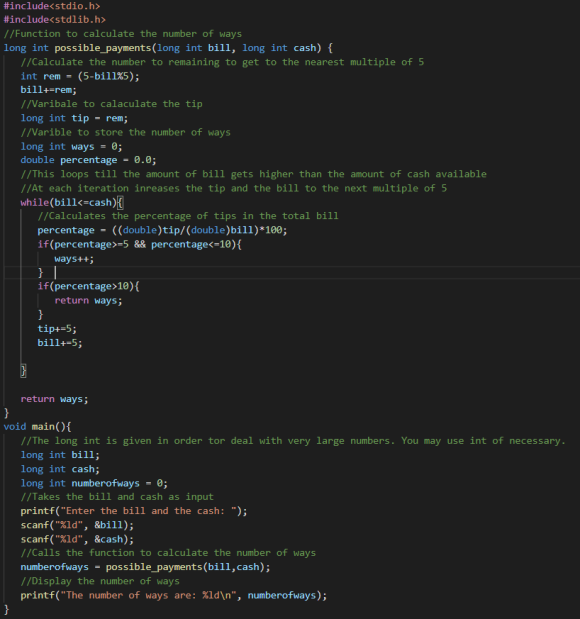
Task: Click the stdlib.h include directive
Action: point(54,19)
